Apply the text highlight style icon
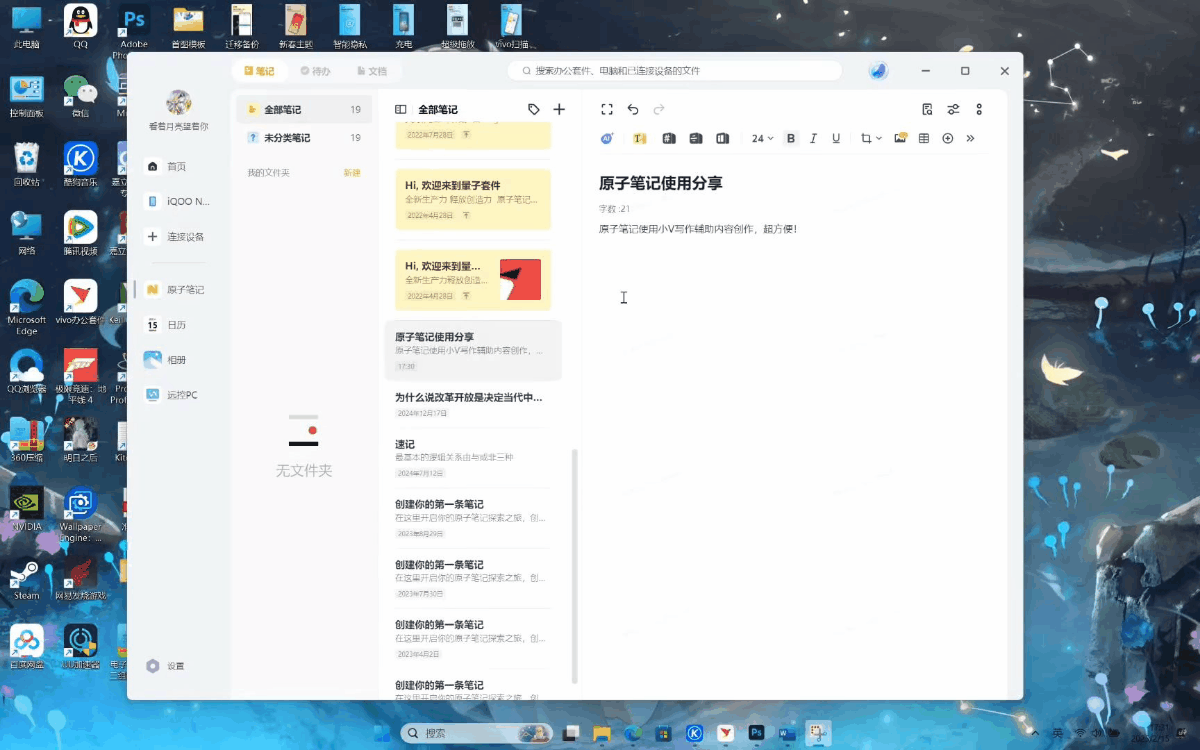The image size is (1200, 750). pyautogui.click(x=640, y=138)
